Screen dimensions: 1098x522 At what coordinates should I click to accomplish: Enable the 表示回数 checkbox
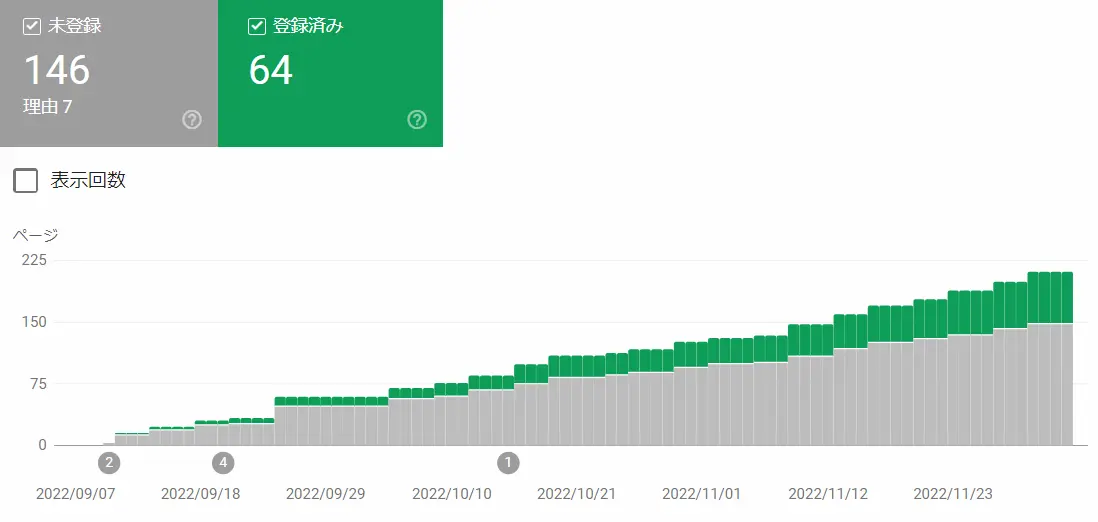[x=26, y=181]
